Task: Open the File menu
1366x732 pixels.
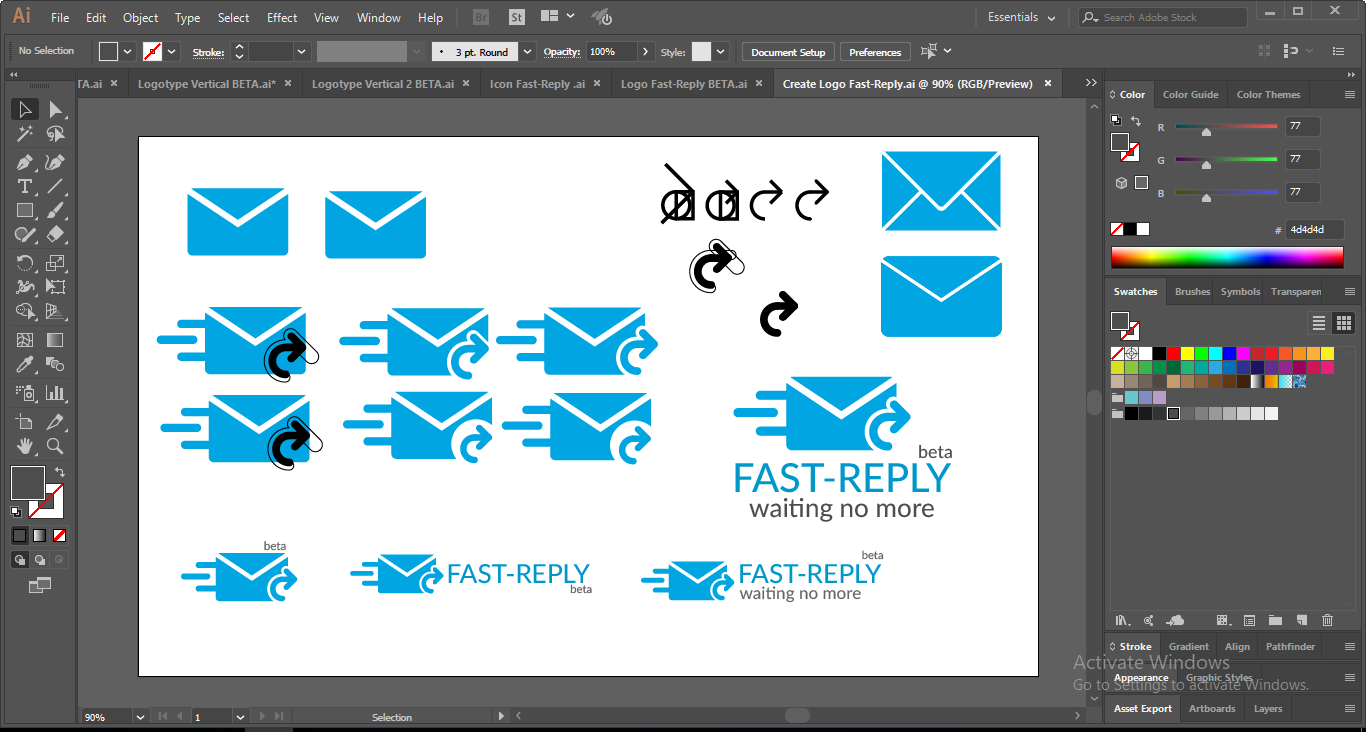Action: tap(60, 17)
